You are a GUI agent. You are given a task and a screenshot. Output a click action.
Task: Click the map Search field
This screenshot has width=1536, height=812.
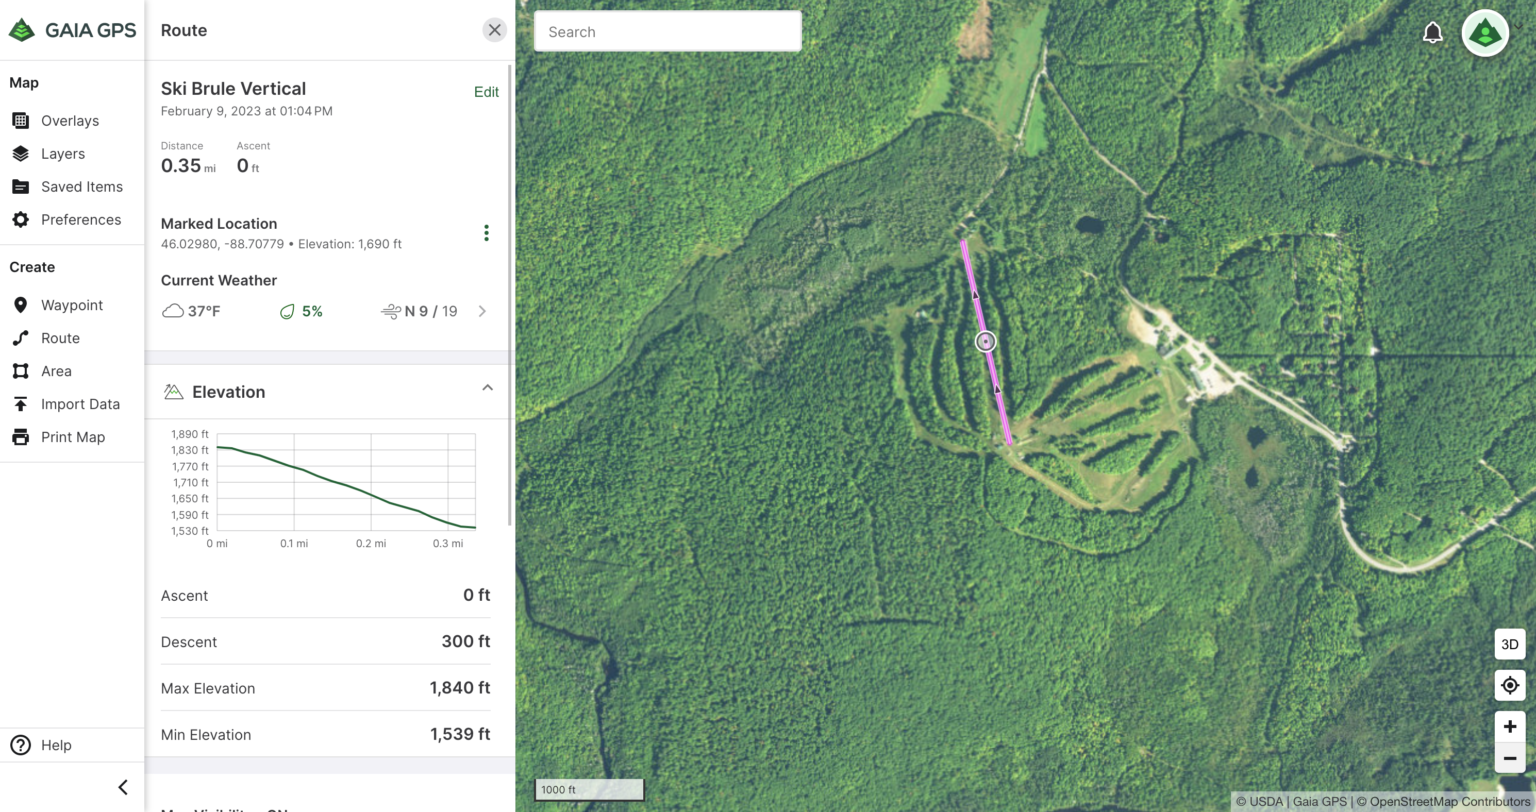[x=668, y=31]
